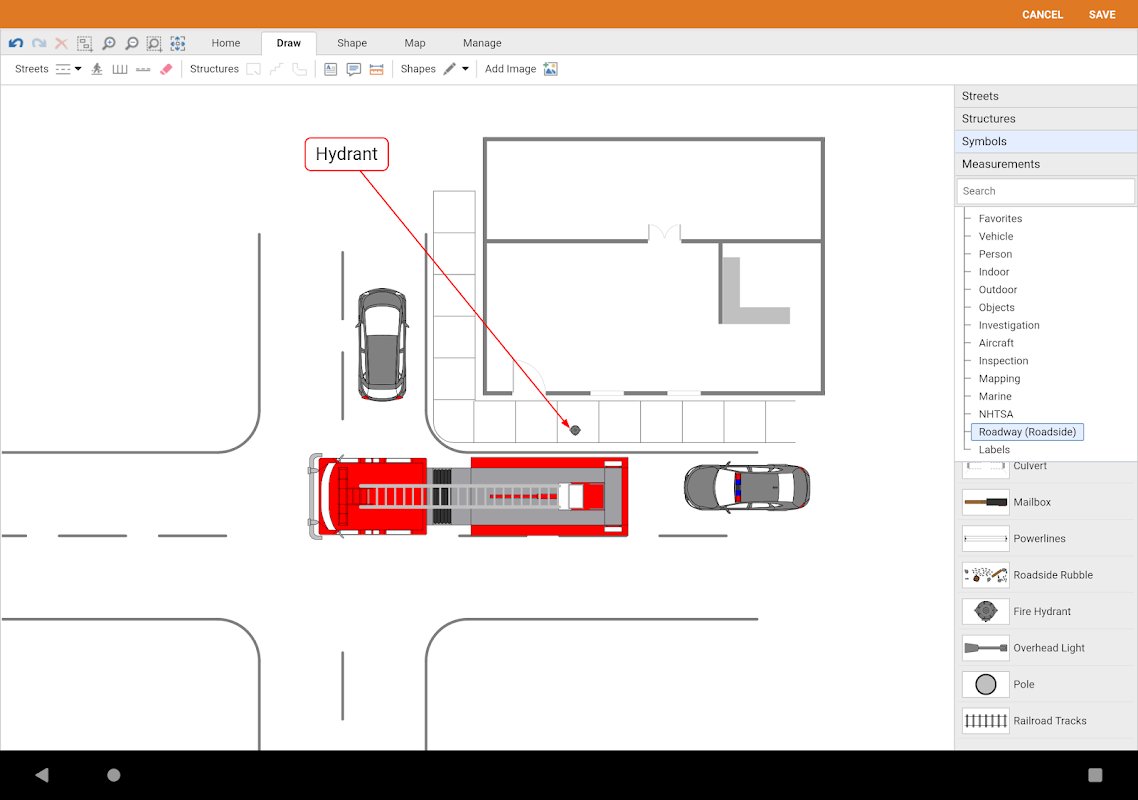The image size is (1138, 800).
Task: Click the Zoom Out magnifier icon
Action: pyautogui.click(x=131, y=43)
